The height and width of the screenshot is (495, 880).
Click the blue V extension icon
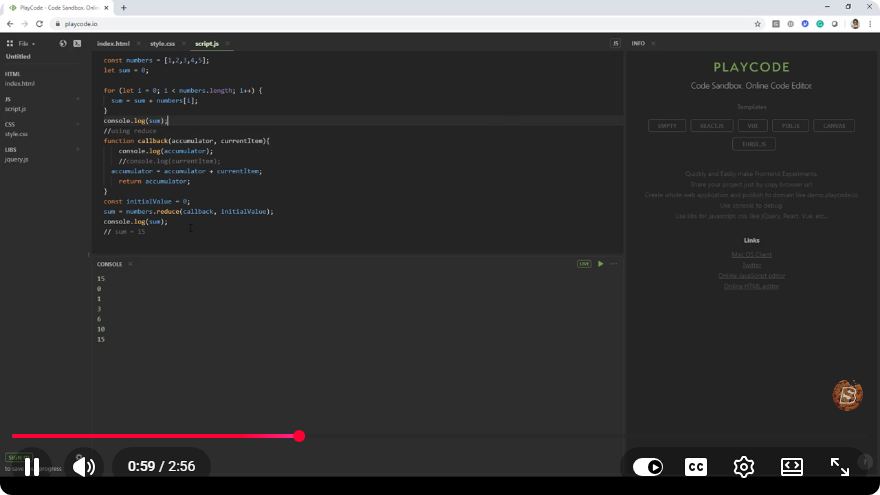(x=805, y=24)
